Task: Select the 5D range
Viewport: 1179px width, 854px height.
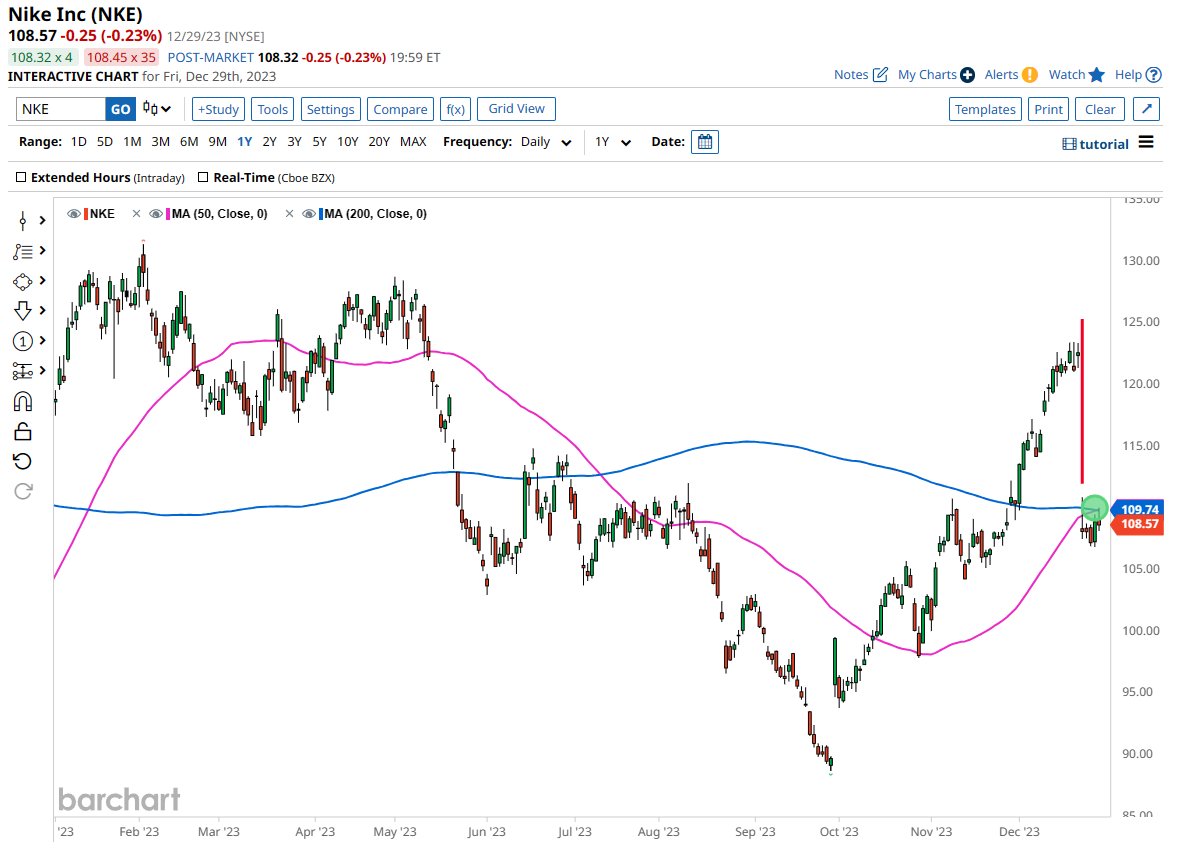Action: point(105,141)
